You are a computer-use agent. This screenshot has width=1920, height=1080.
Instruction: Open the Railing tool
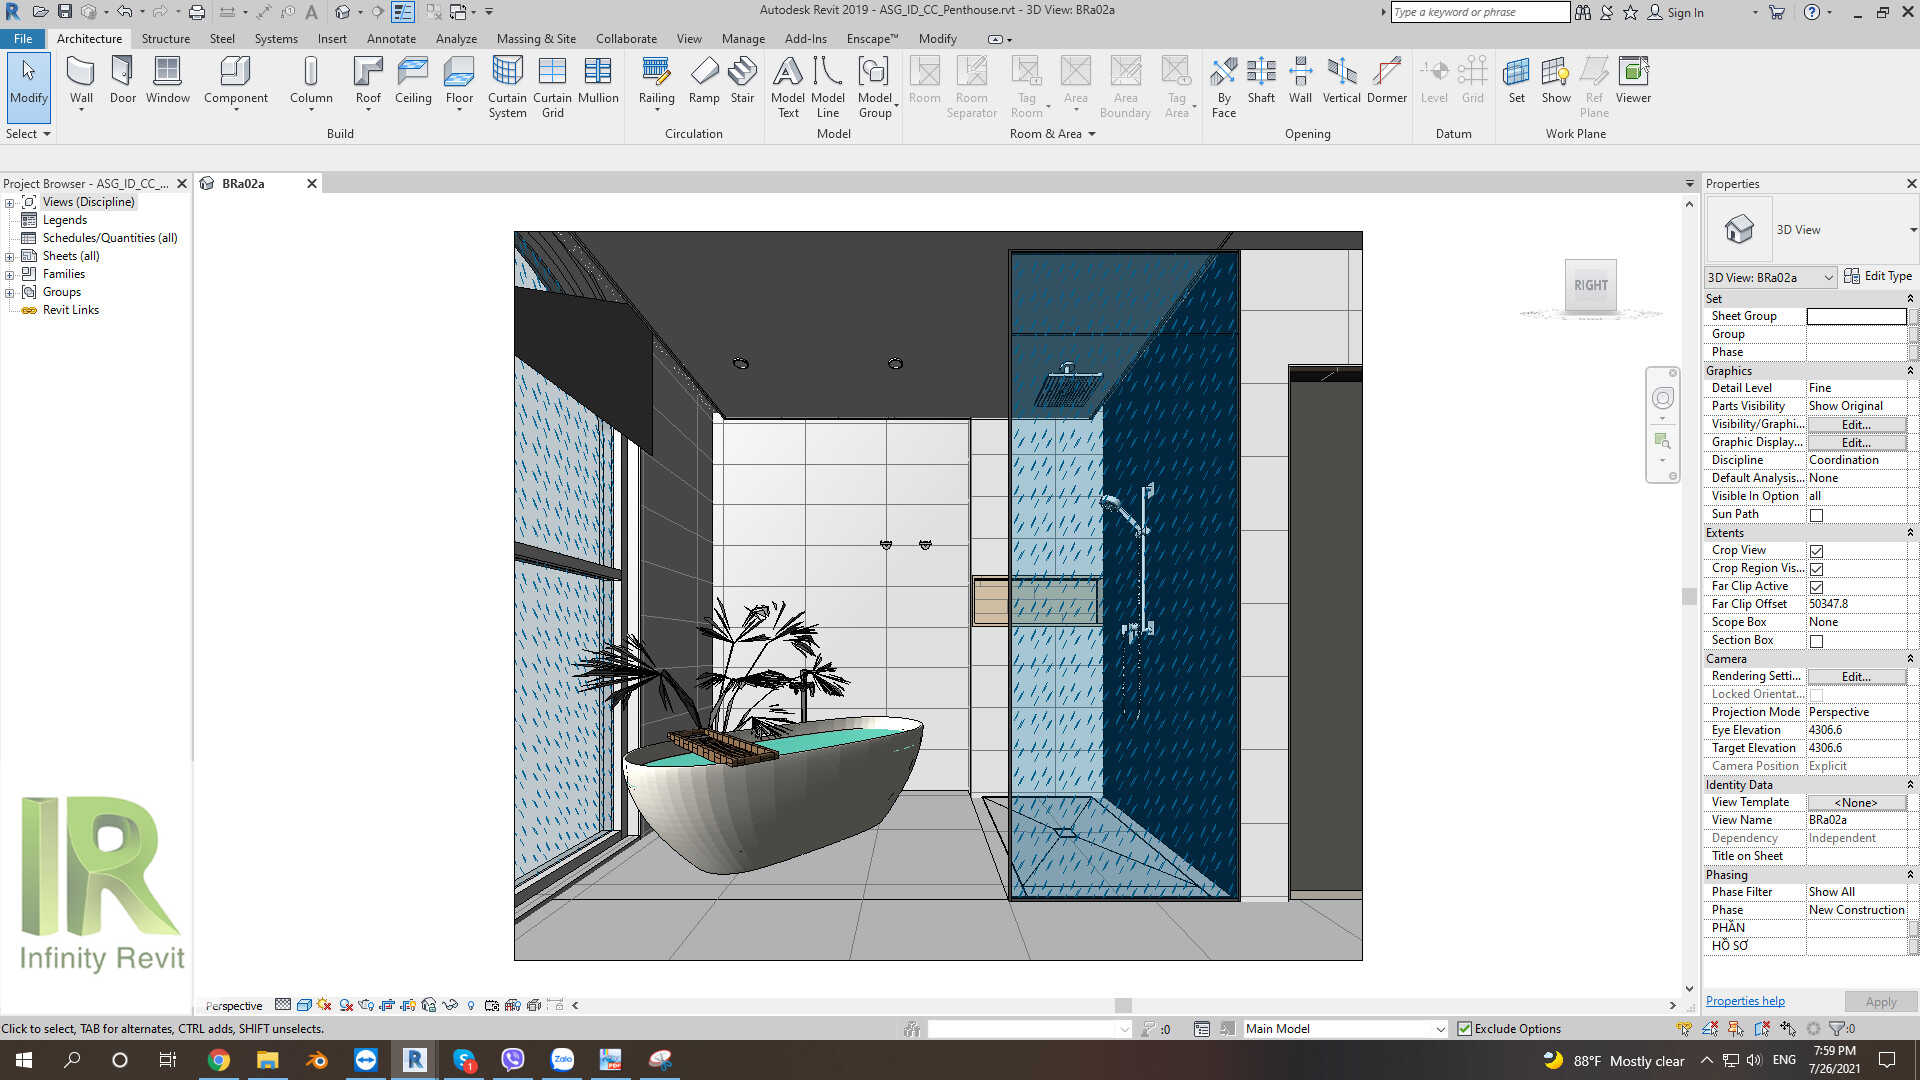point(656,82)
